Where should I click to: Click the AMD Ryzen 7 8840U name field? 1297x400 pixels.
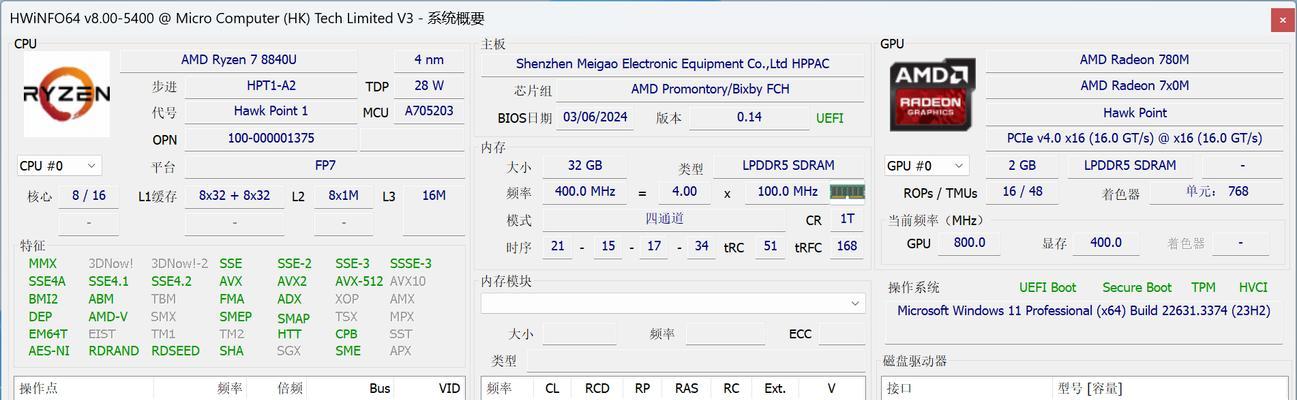coord(238,60)
